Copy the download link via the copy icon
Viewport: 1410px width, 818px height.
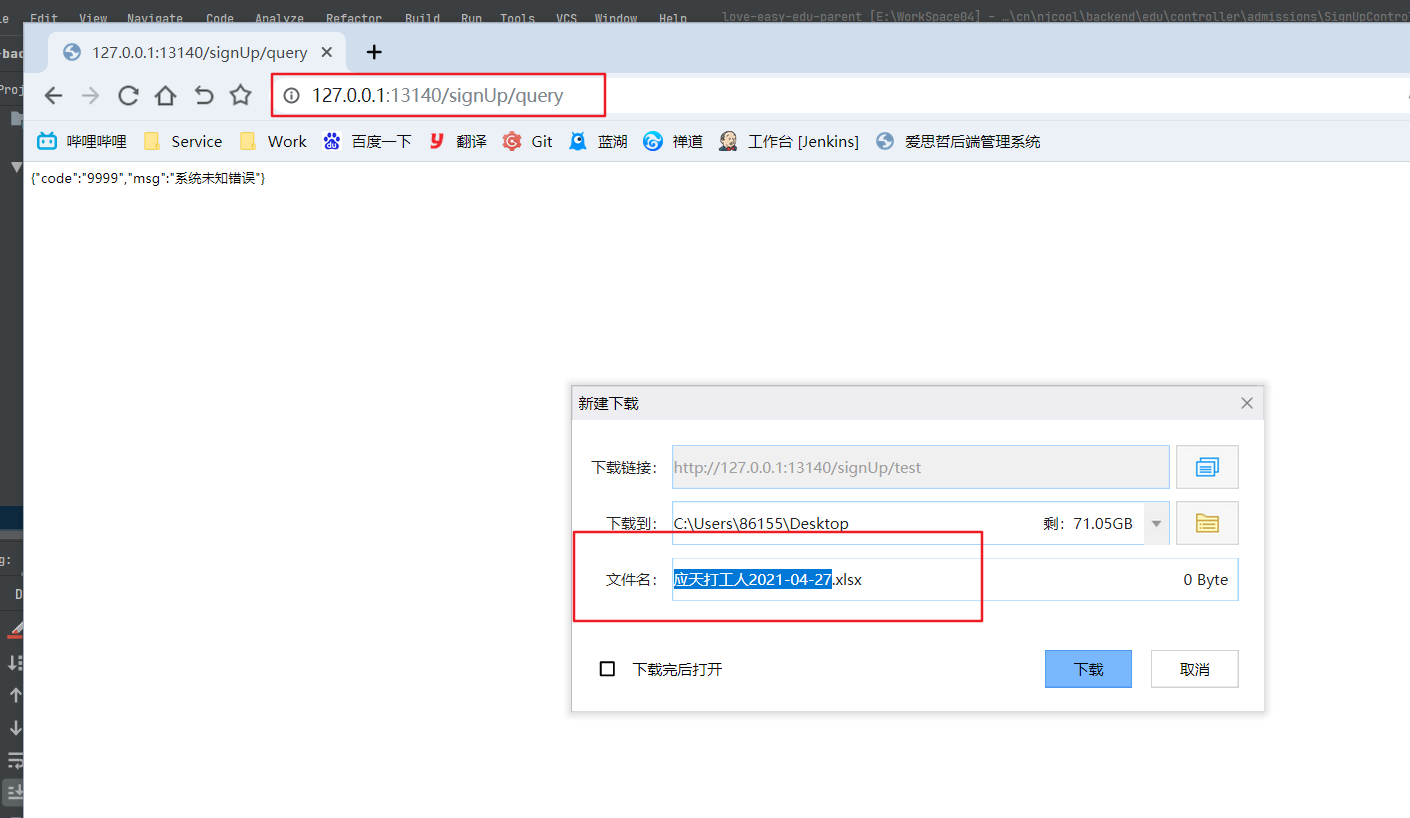pyautogui.click(x=1207, y=466)
